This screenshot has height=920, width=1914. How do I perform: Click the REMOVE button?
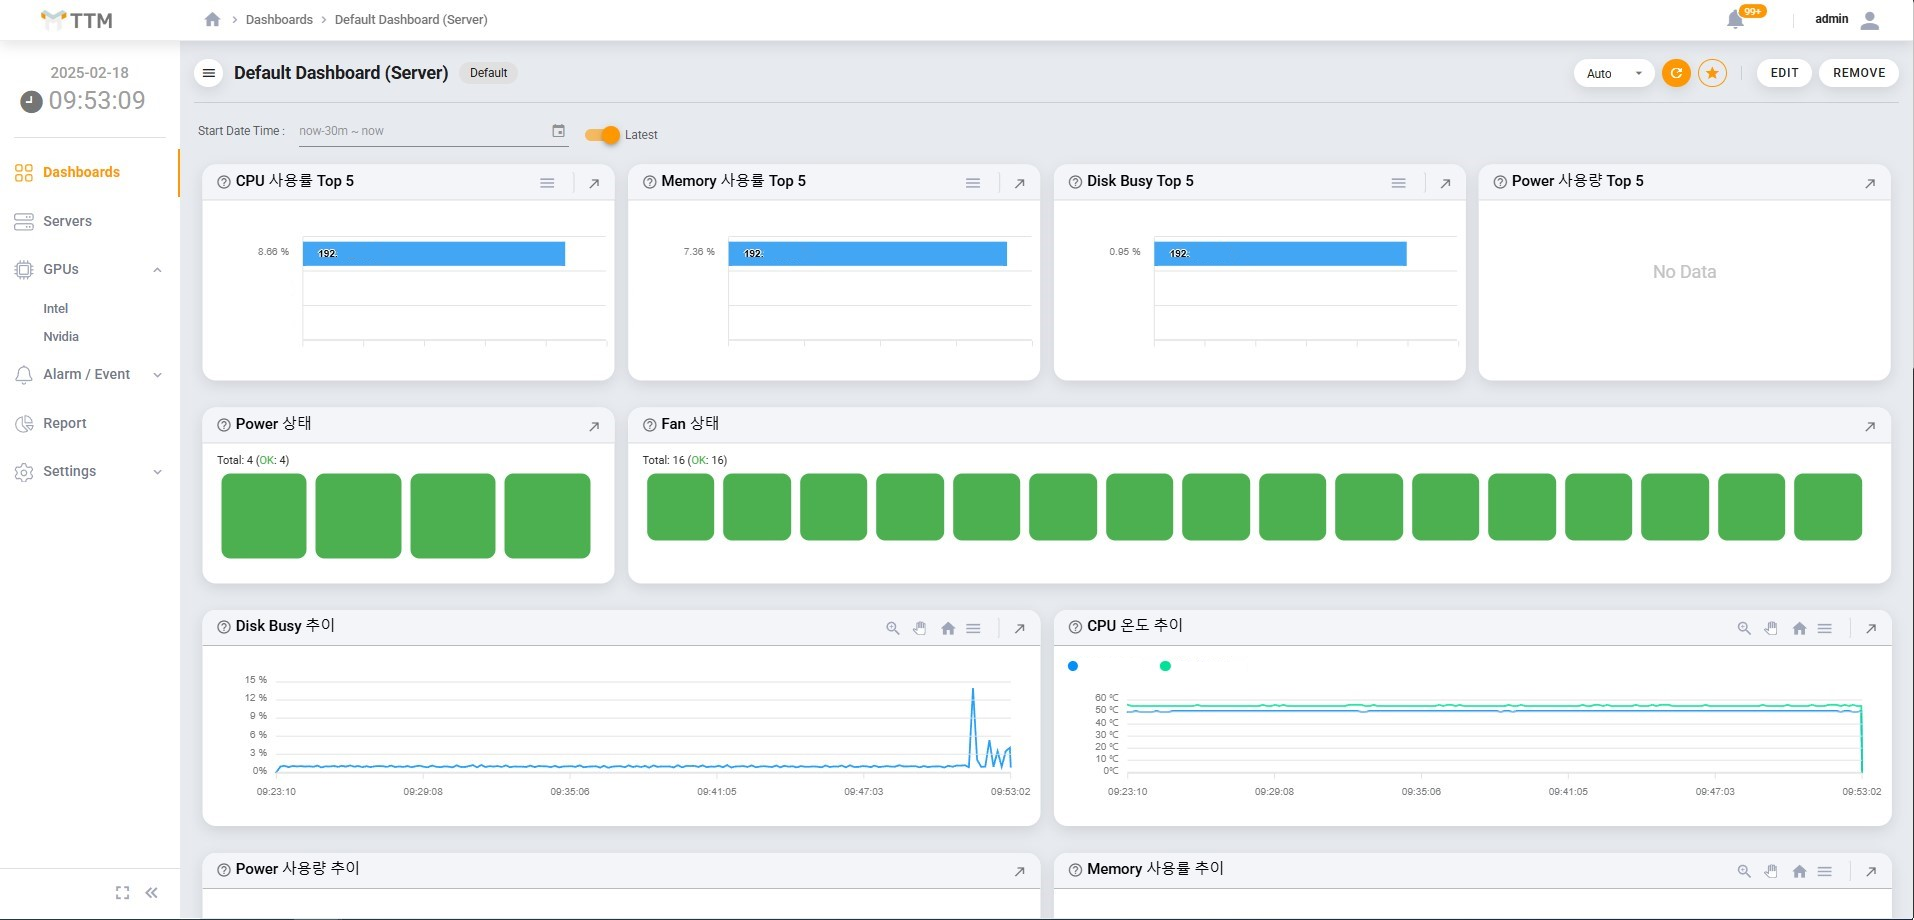tap(1858, 73)
